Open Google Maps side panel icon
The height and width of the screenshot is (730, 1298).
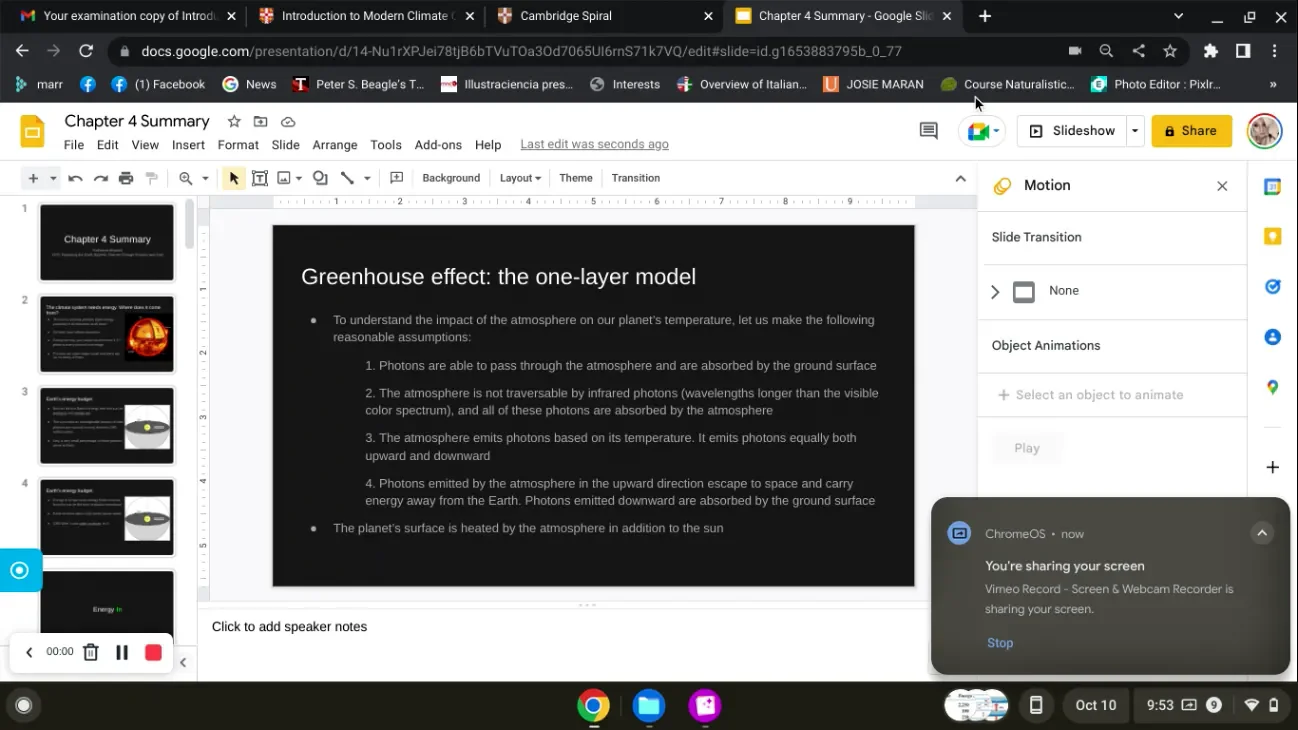click(x=1273, y=387)
